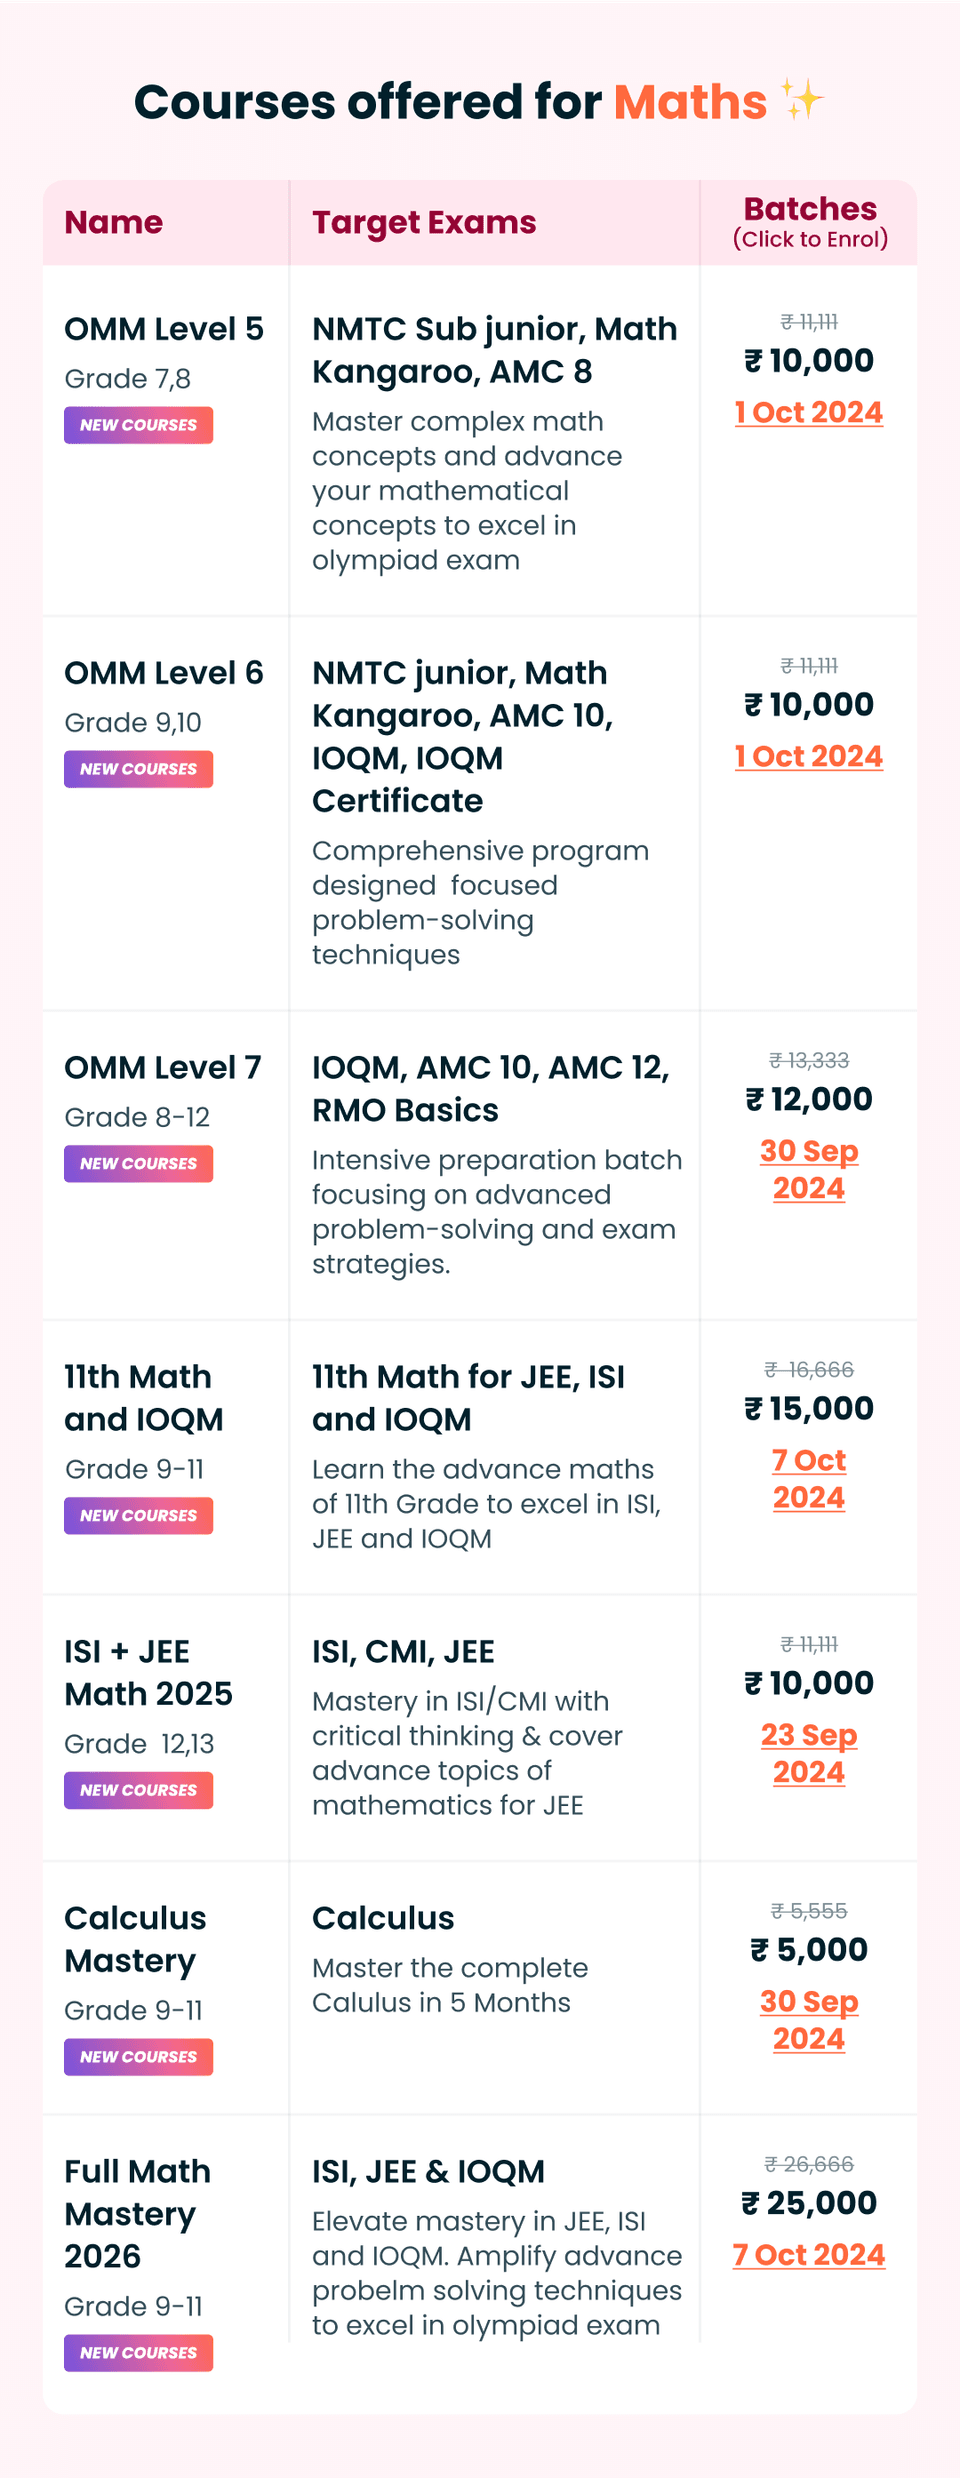
Task: Click the Calculus target exam title
Action: tap(383, 1918)
